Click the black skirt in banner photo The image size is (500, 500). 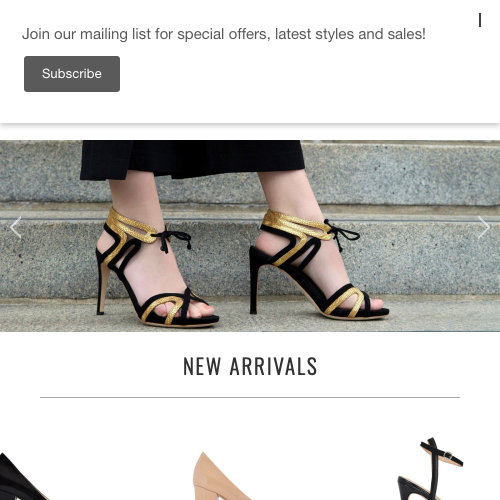(x=192, y=159)
